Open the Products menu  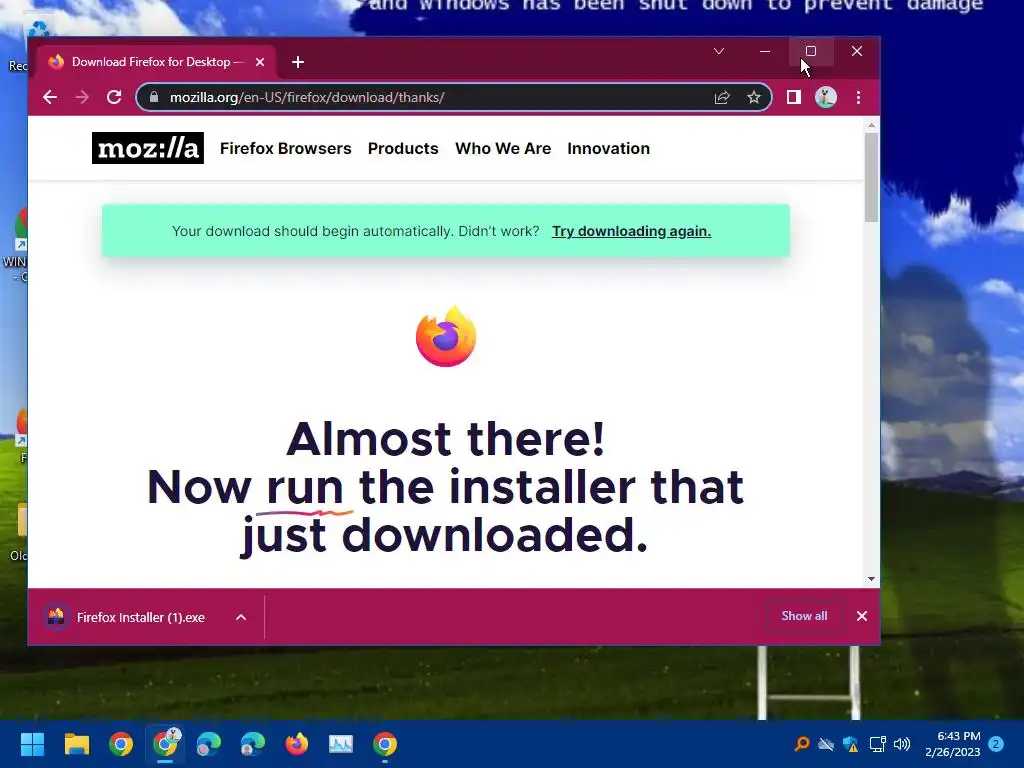403,148
